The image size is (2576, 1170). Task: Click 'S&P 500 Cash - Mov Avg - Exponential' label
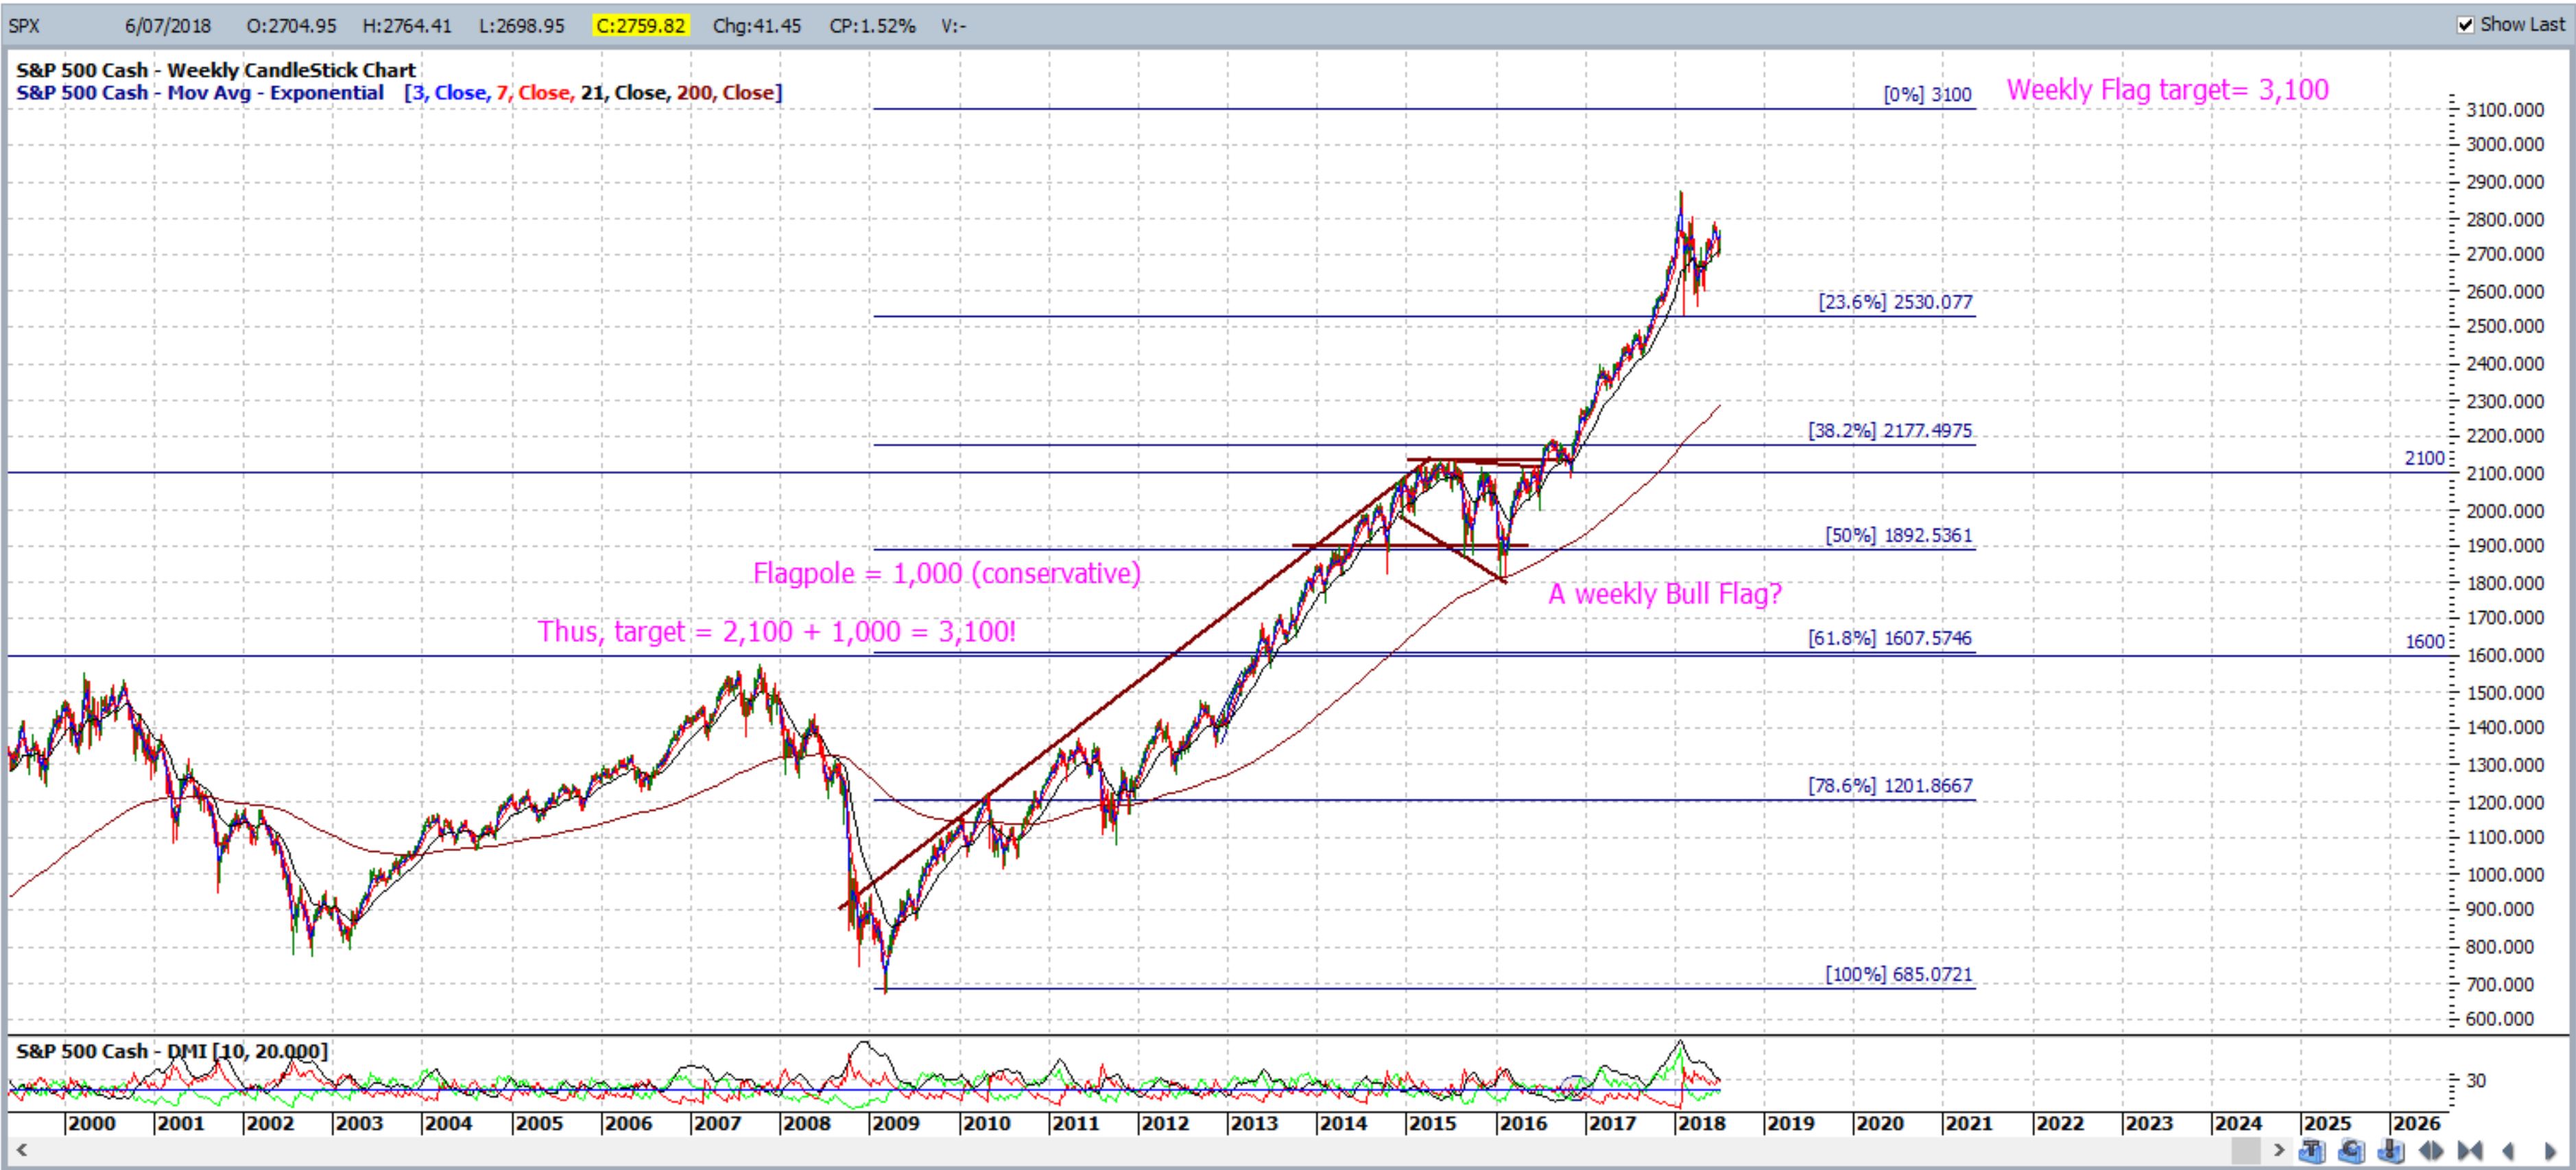click(x=200, y=93)
